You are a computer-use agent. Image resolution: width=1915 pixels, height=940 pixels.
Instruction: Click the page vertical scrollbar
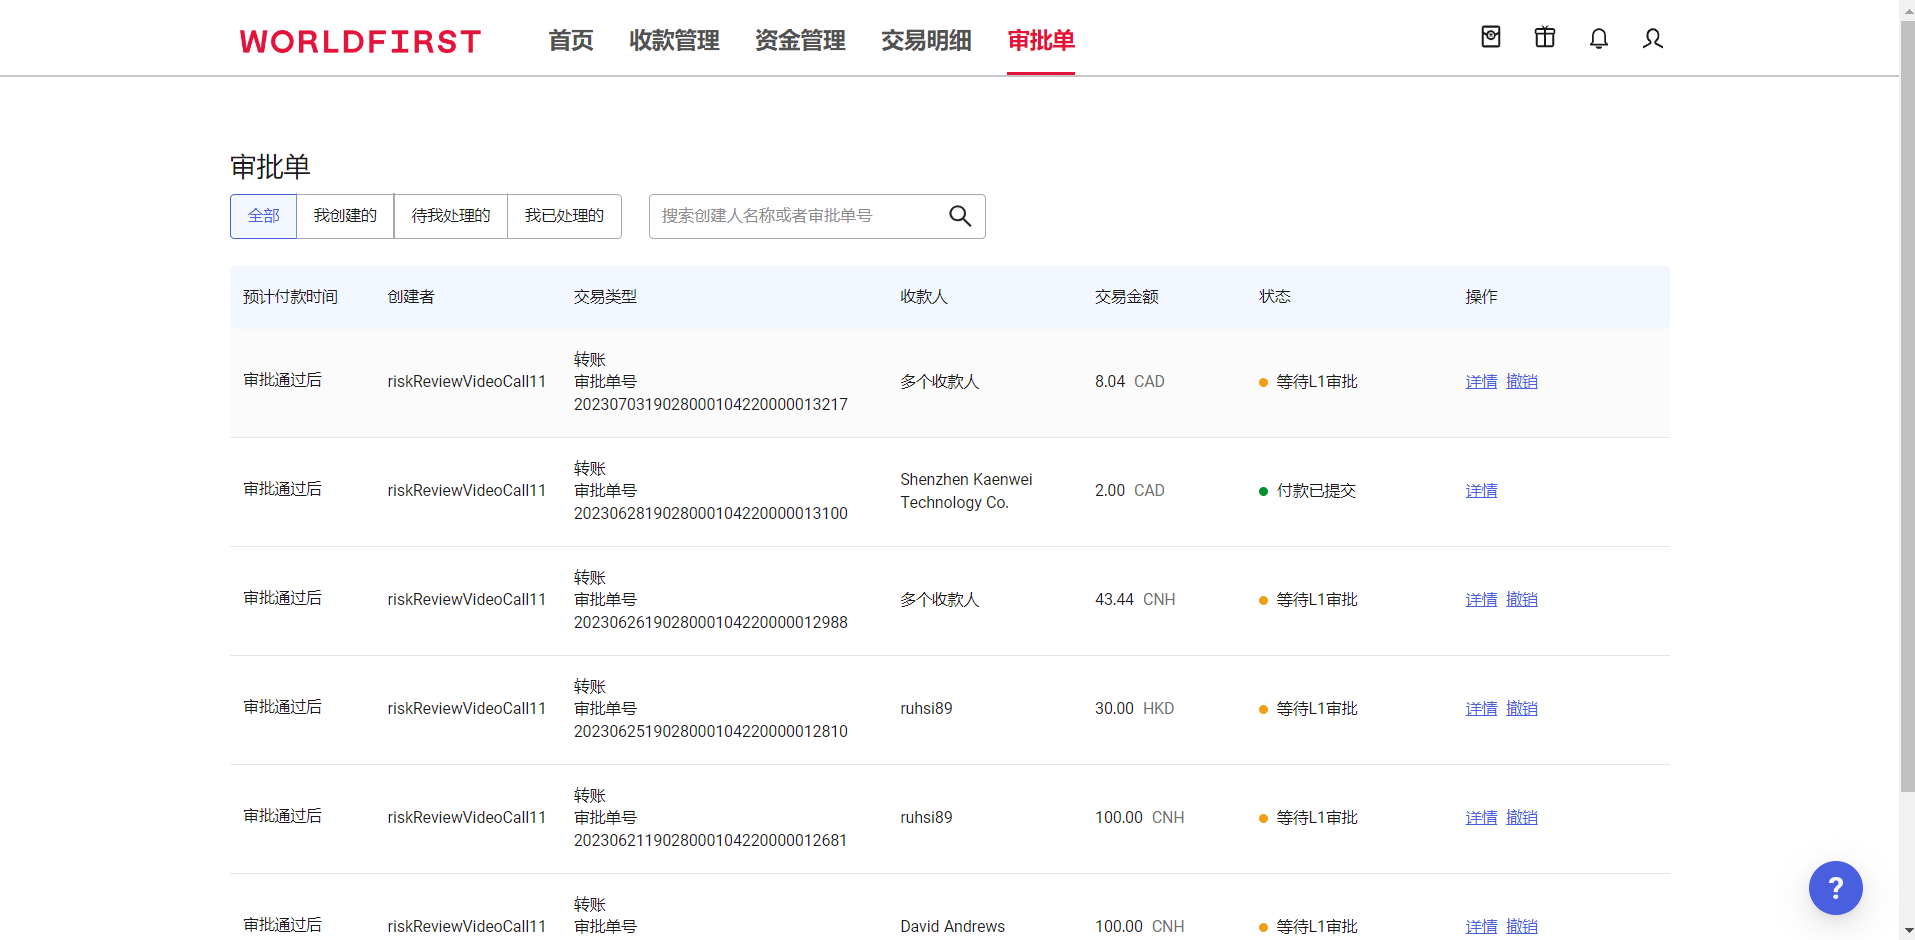click(1907, 400)
